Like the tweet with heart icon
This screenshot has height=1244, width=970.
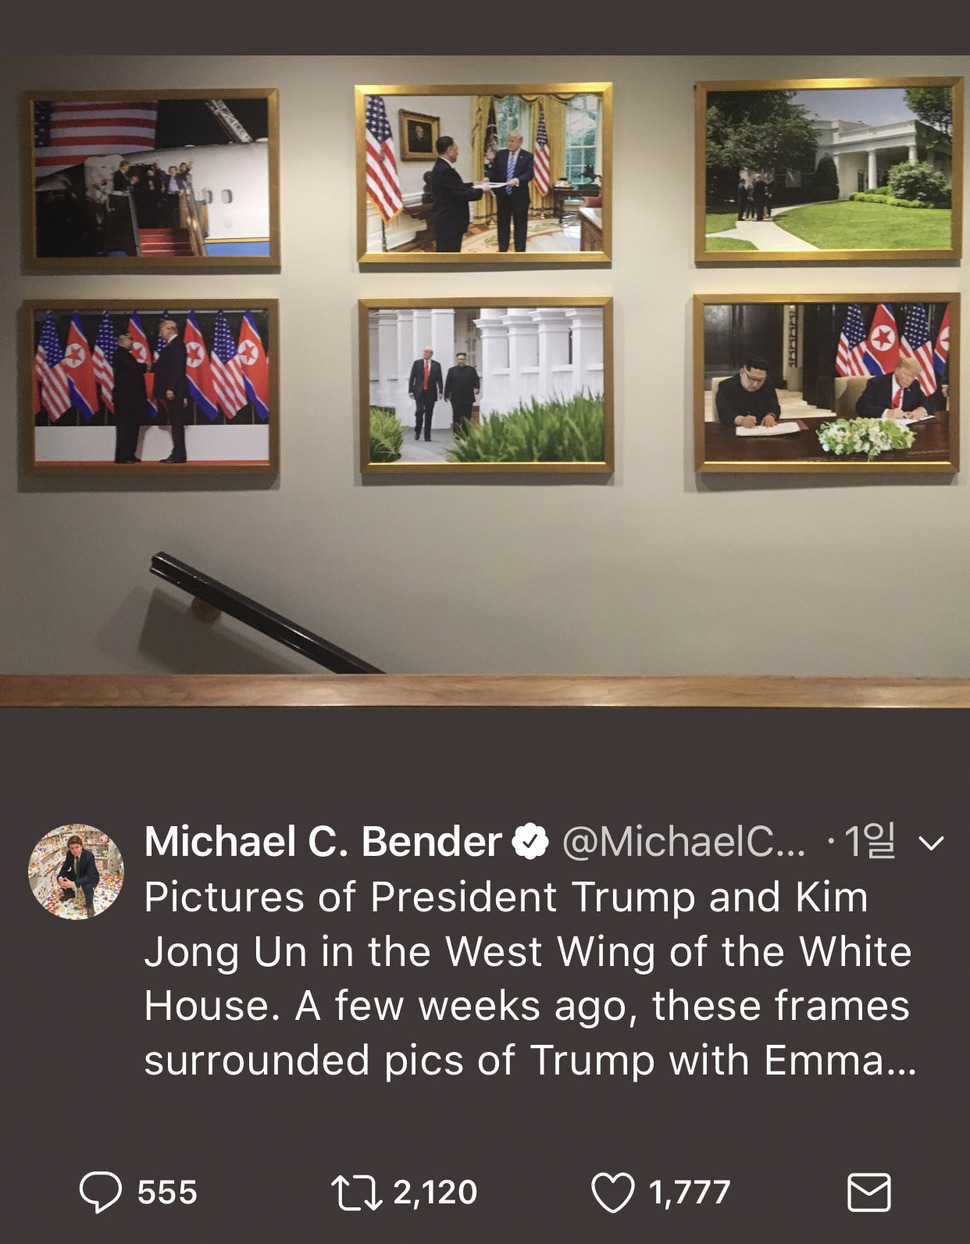[613, 1192]
